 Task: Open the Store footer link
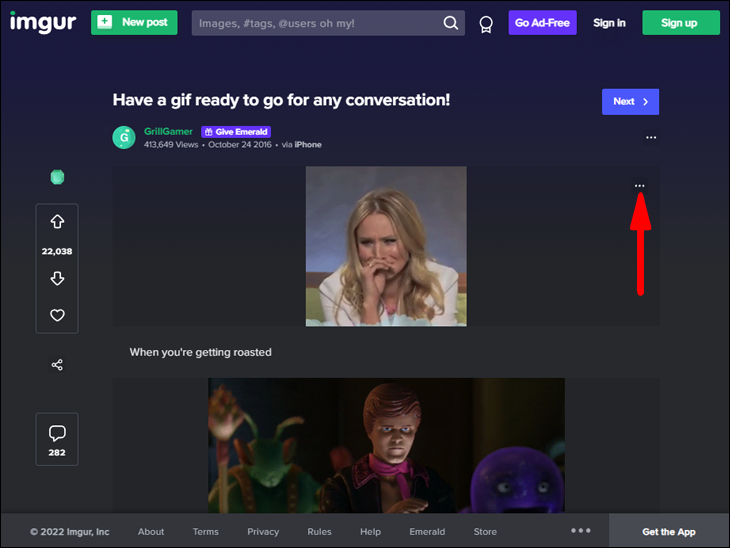click(x=485, y=531)
